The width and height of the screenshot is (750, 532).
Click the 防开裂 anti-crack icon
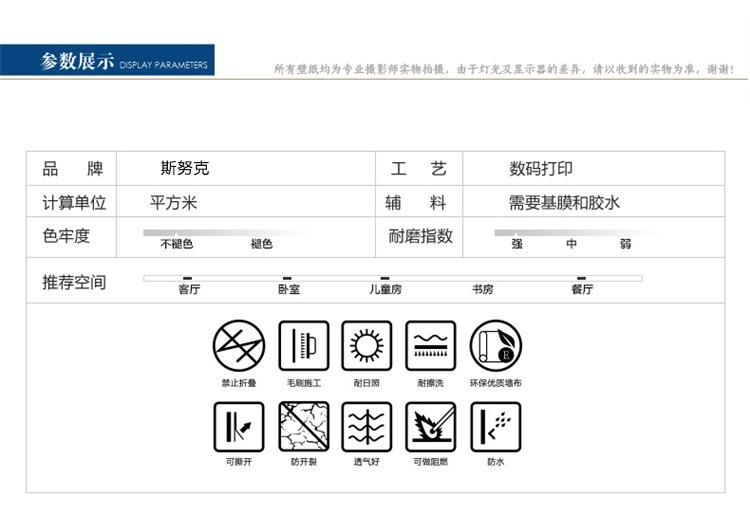point(304,427)
